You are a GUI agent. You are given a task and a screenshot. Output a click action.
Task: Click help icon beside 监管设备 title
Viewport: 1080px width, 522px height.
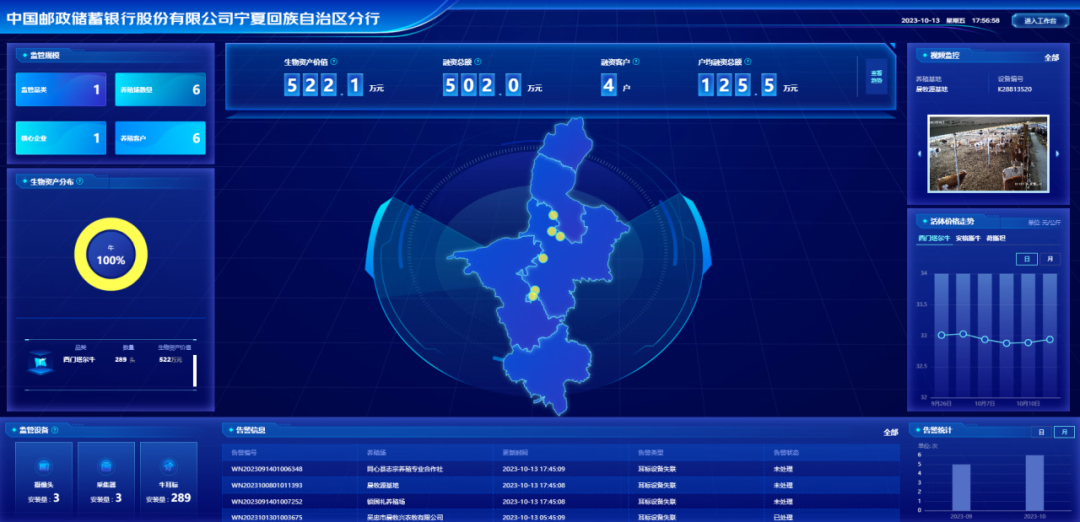(x=54, y=430)
